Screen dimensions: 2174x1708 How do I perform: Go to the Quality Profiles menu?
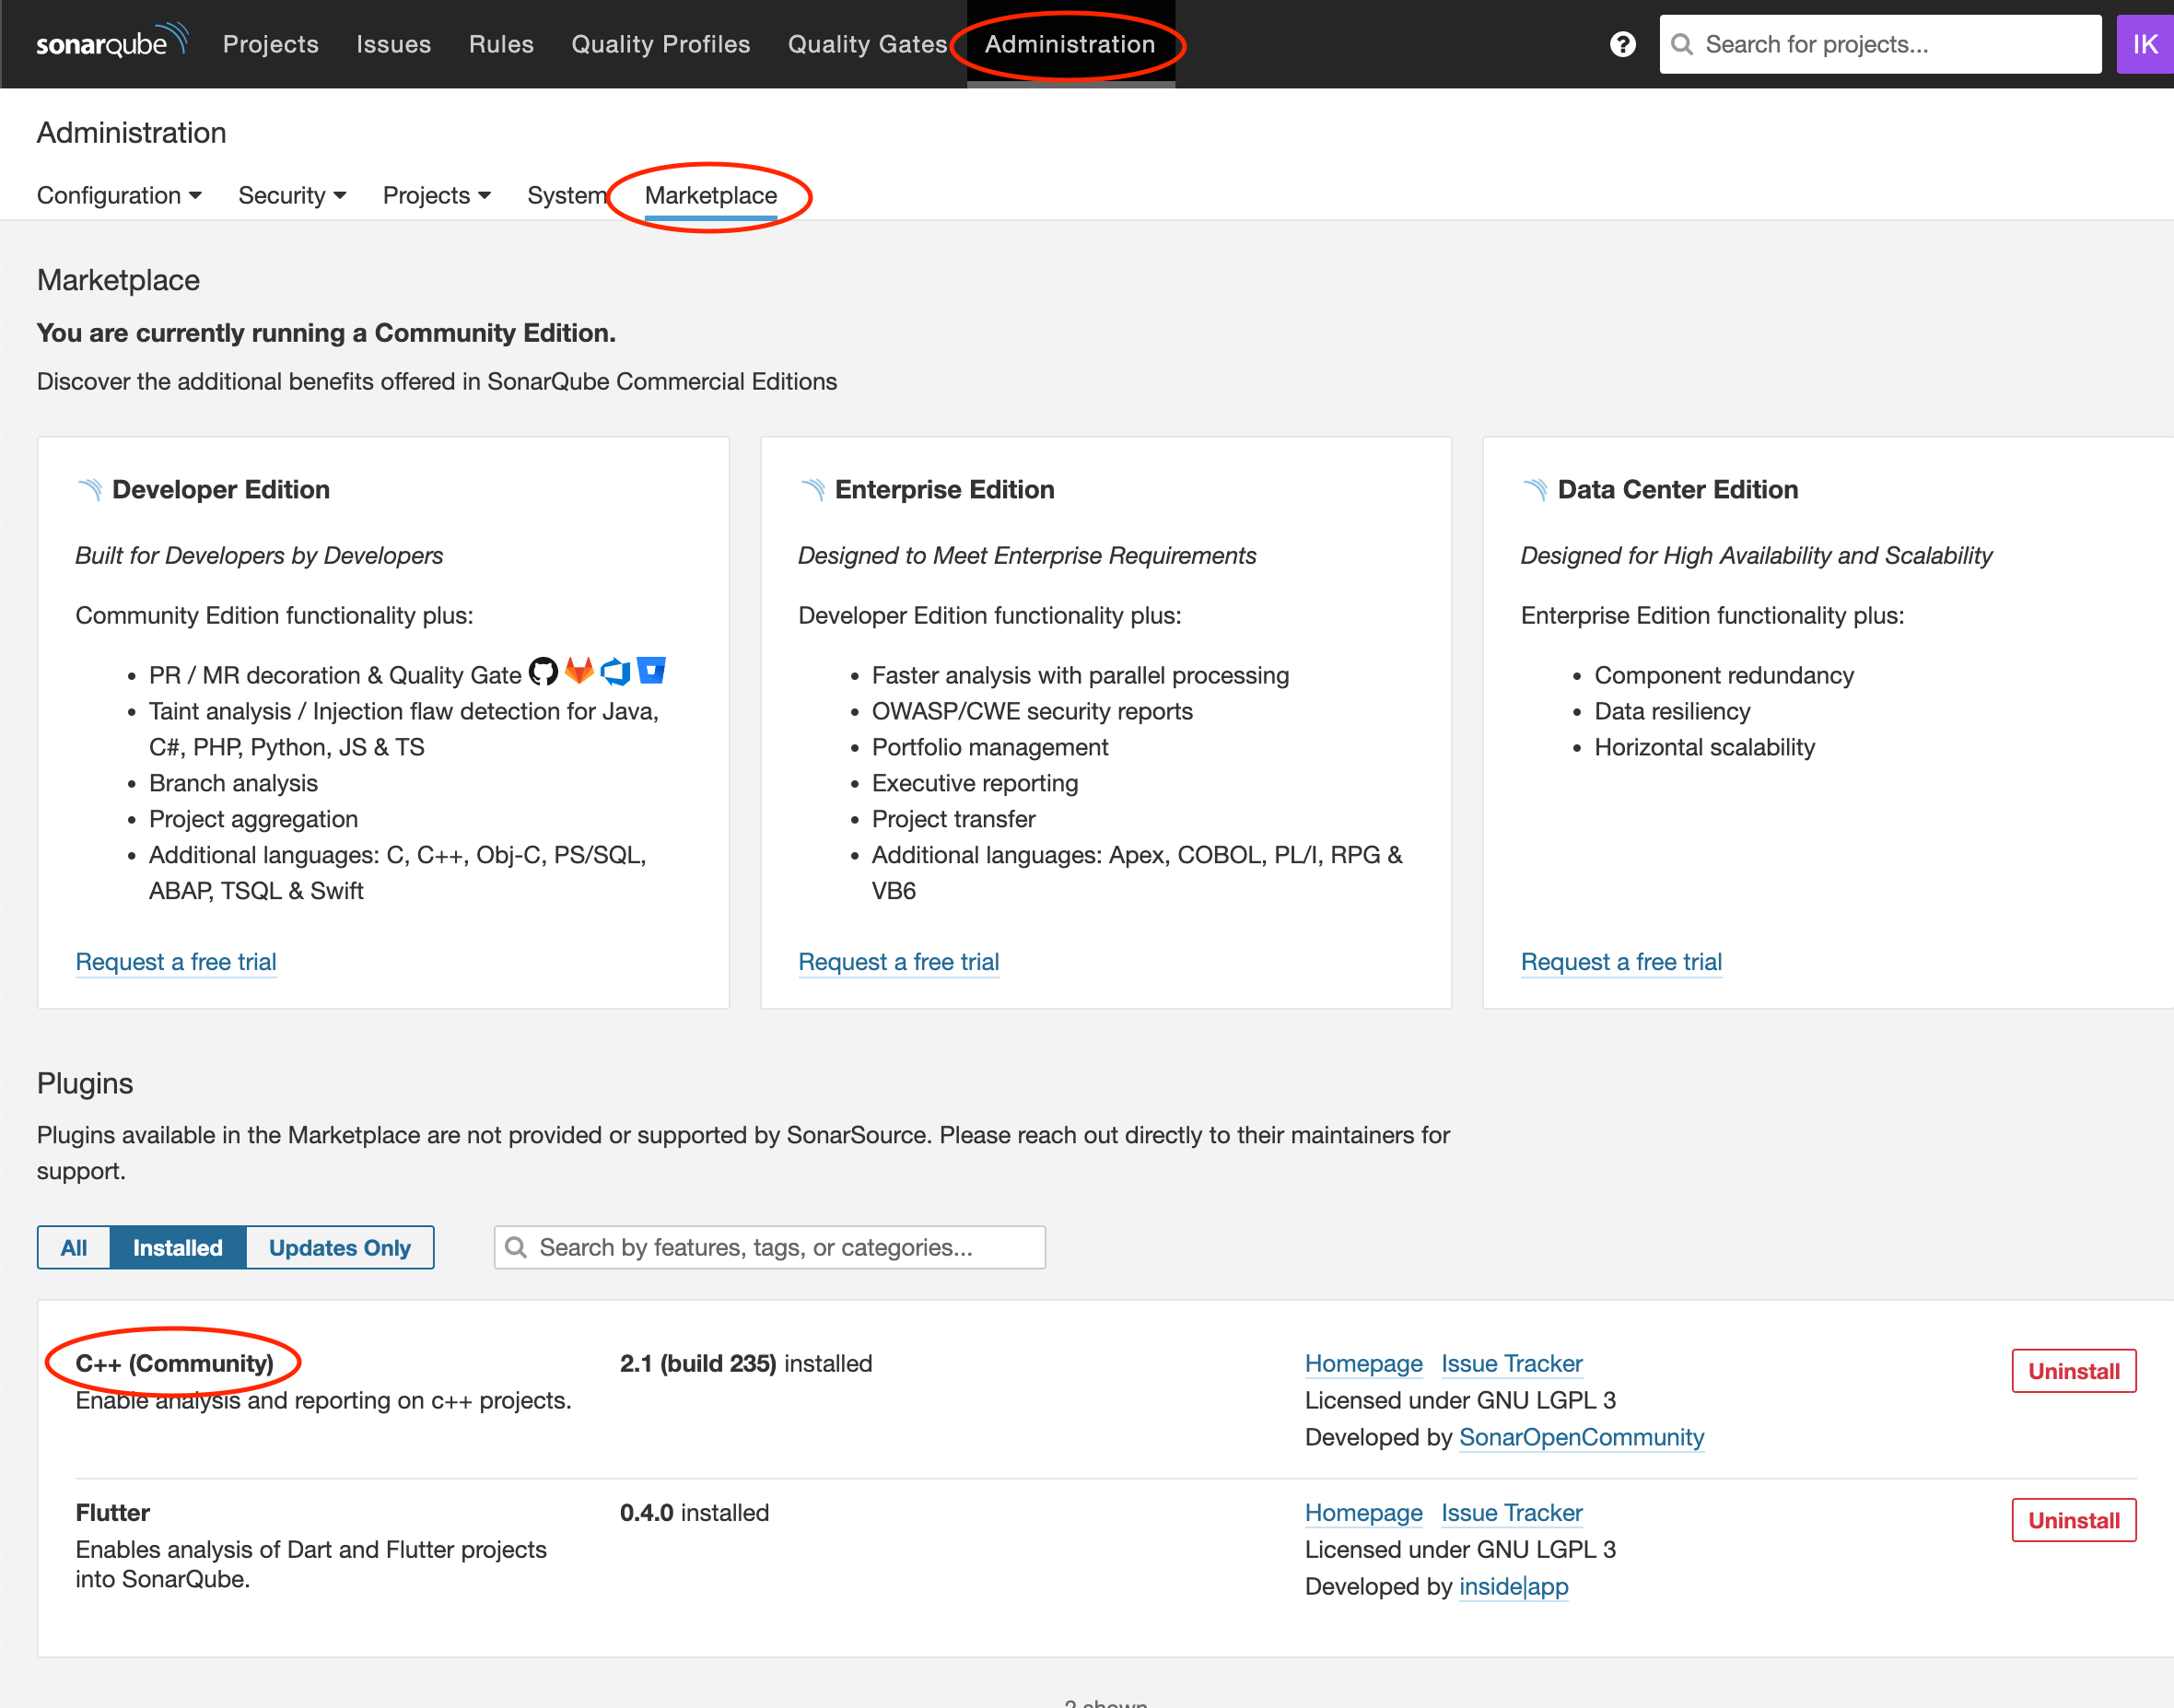pos(660,44)
